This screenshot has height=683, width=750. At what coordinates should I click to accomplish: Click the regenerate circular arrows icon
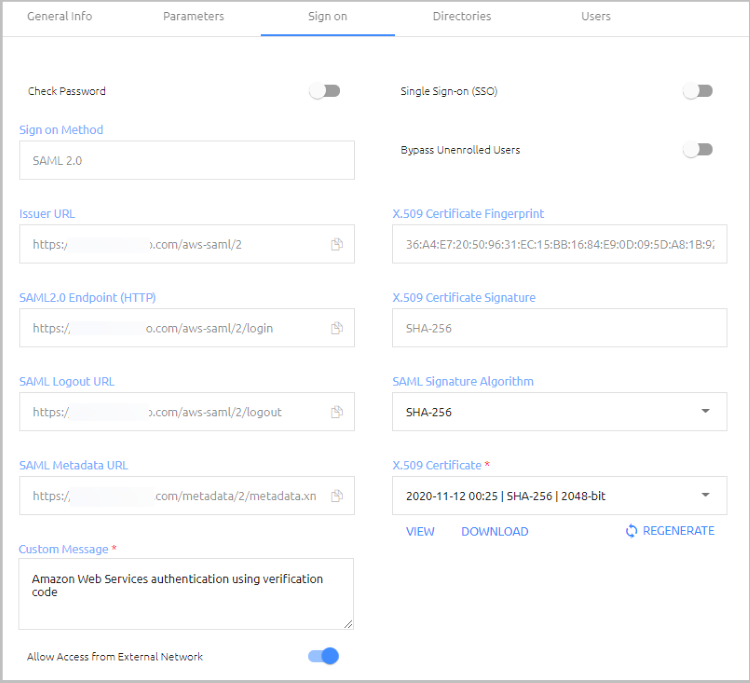coord(631,531)
